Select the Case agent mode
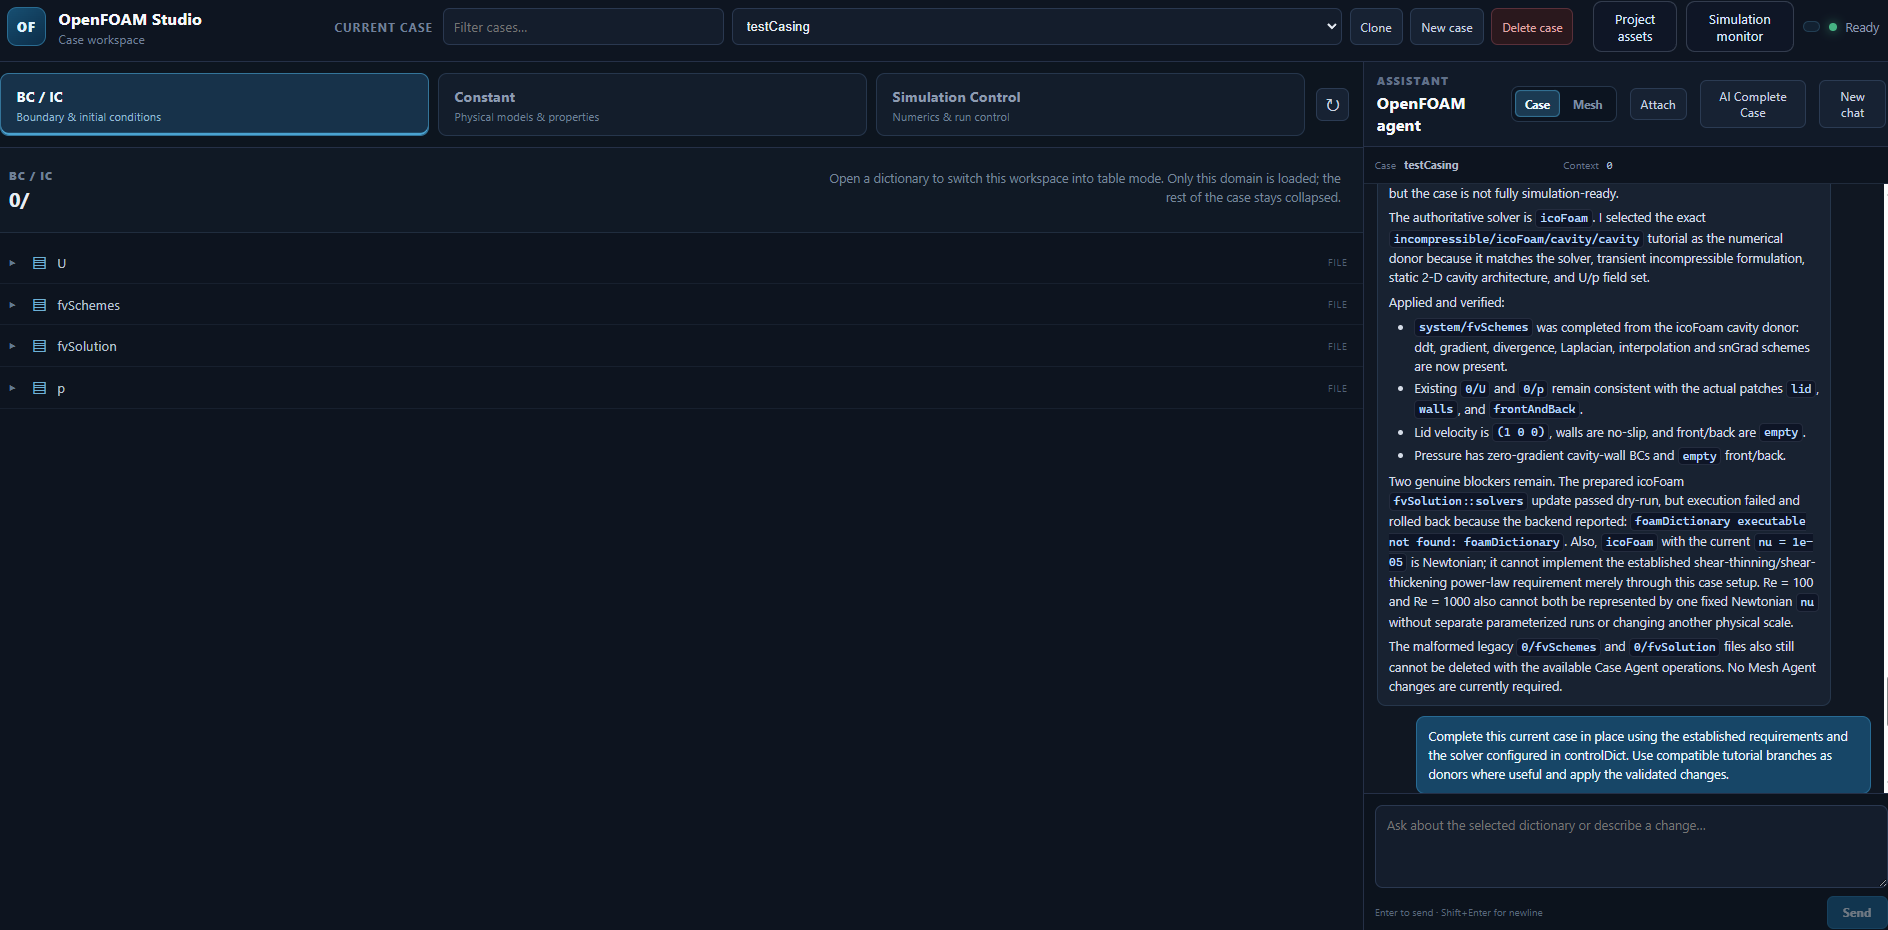The width and height of the screenshot is (1888, 930). tap(1537, 104)
